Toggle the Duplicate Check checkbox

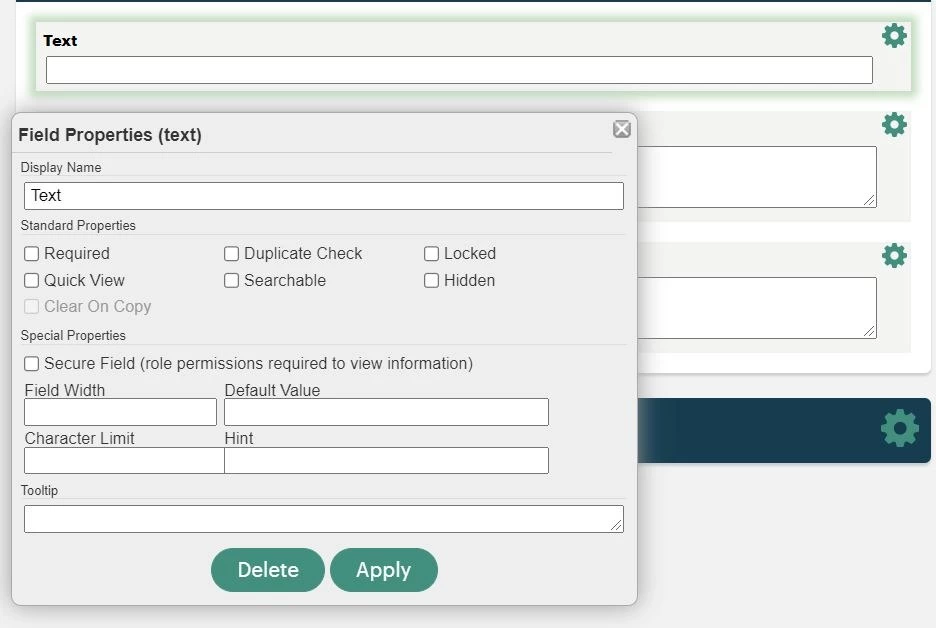[x=232, y=254]
